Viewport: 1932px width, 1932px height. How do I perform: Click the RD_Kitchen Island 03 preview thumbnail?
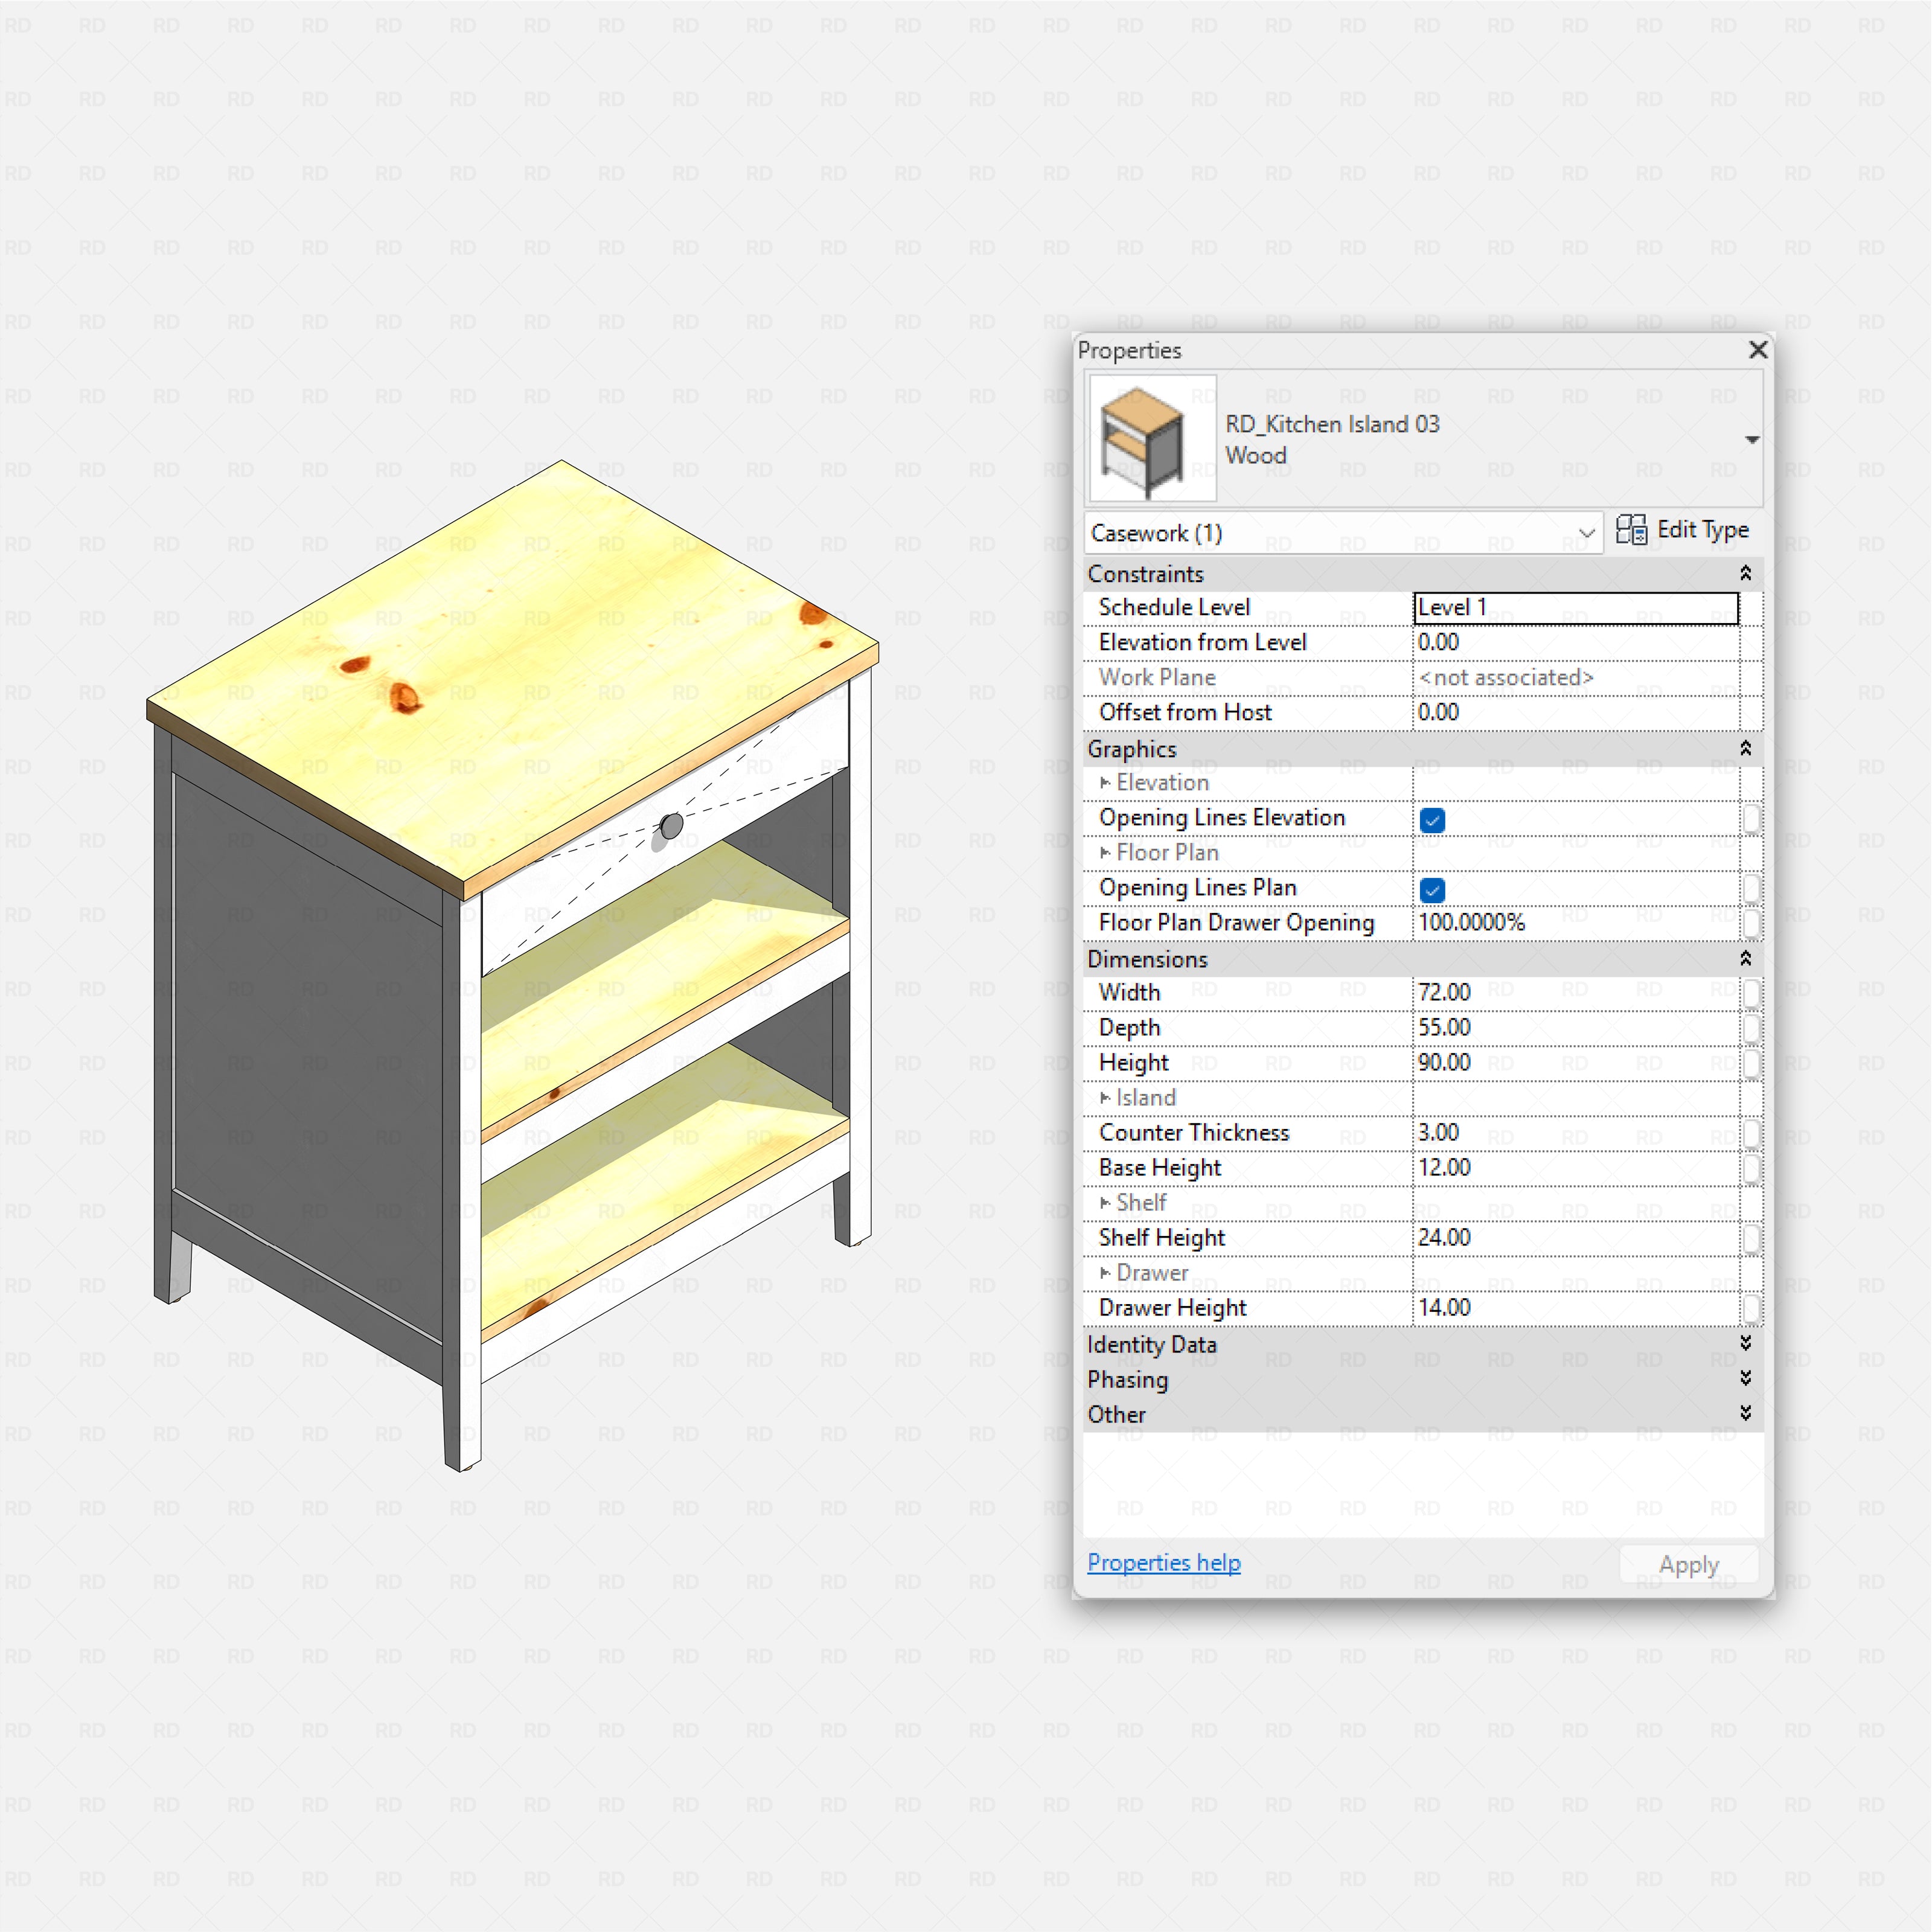click(x=1151, y=438)
